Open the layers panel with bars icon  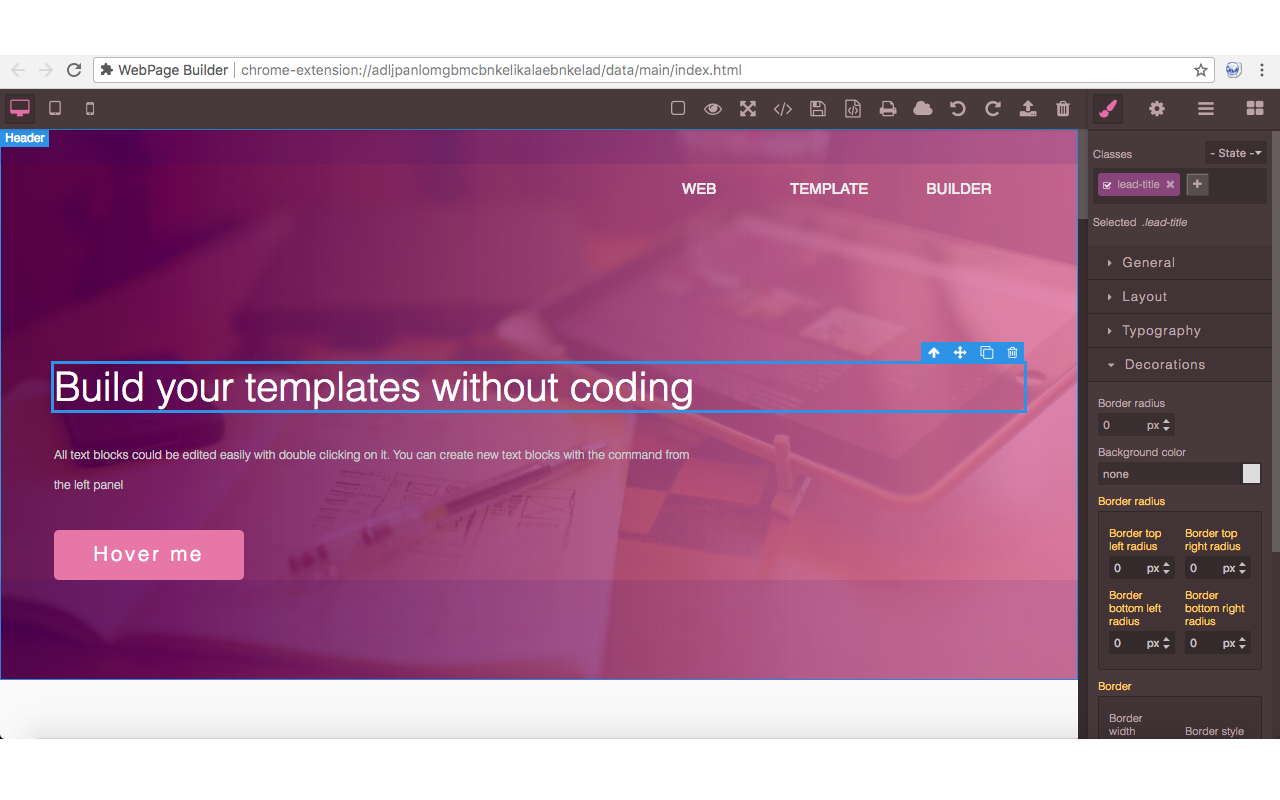(1206, 108)
